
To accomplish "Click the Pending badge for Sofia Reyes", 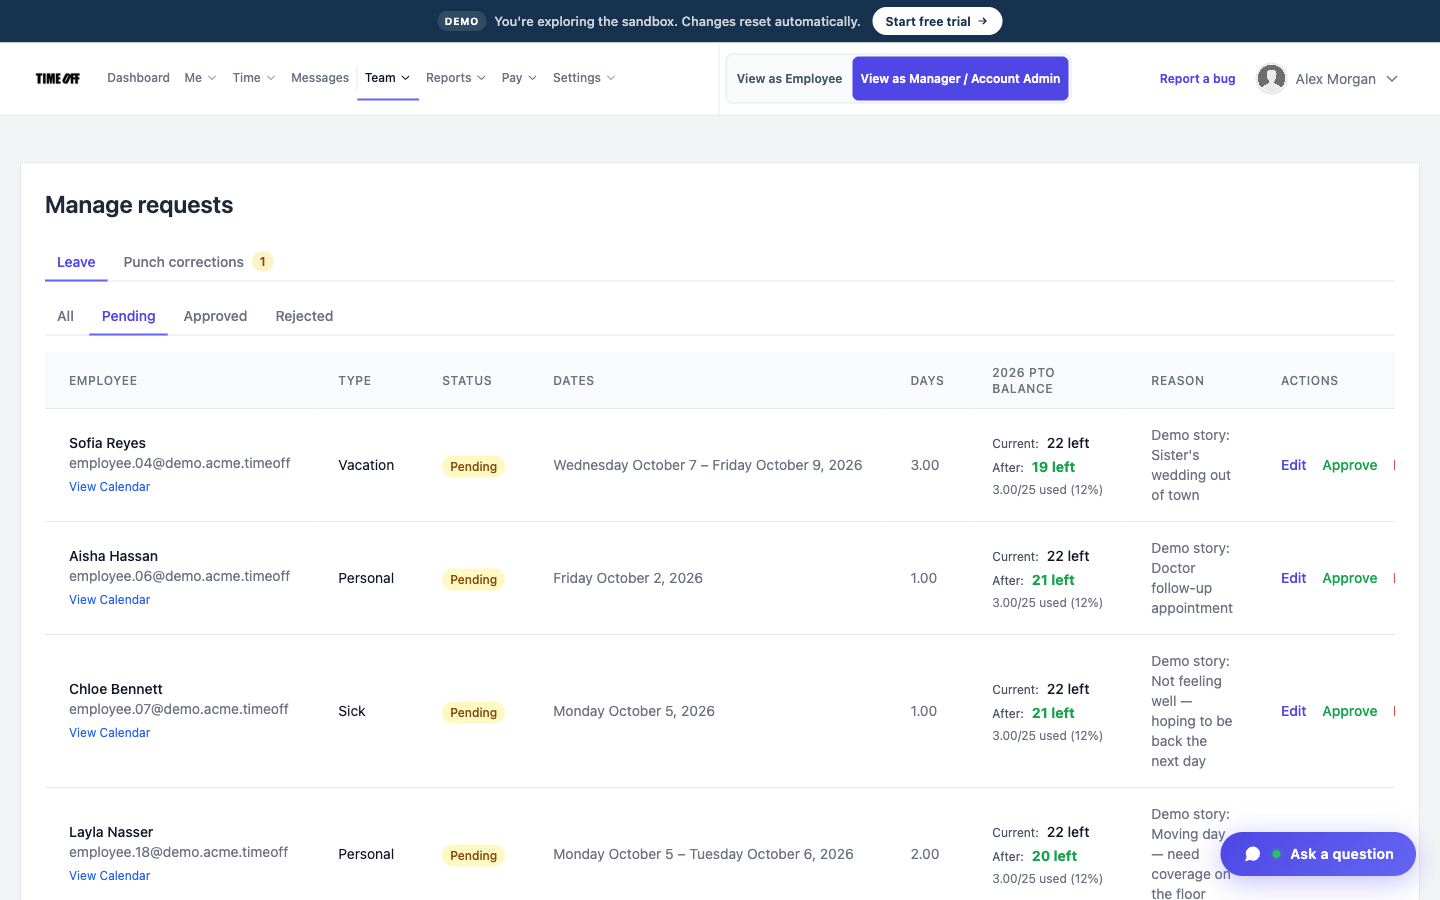I will [x=473, y=466].
